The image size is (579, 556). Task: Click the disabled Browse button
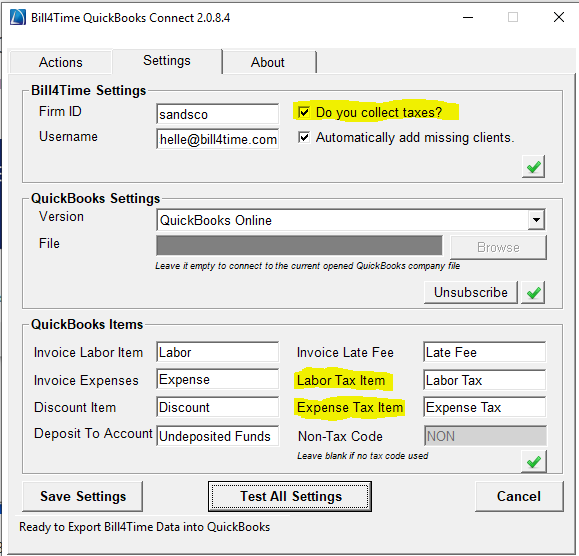coord(498,247)
